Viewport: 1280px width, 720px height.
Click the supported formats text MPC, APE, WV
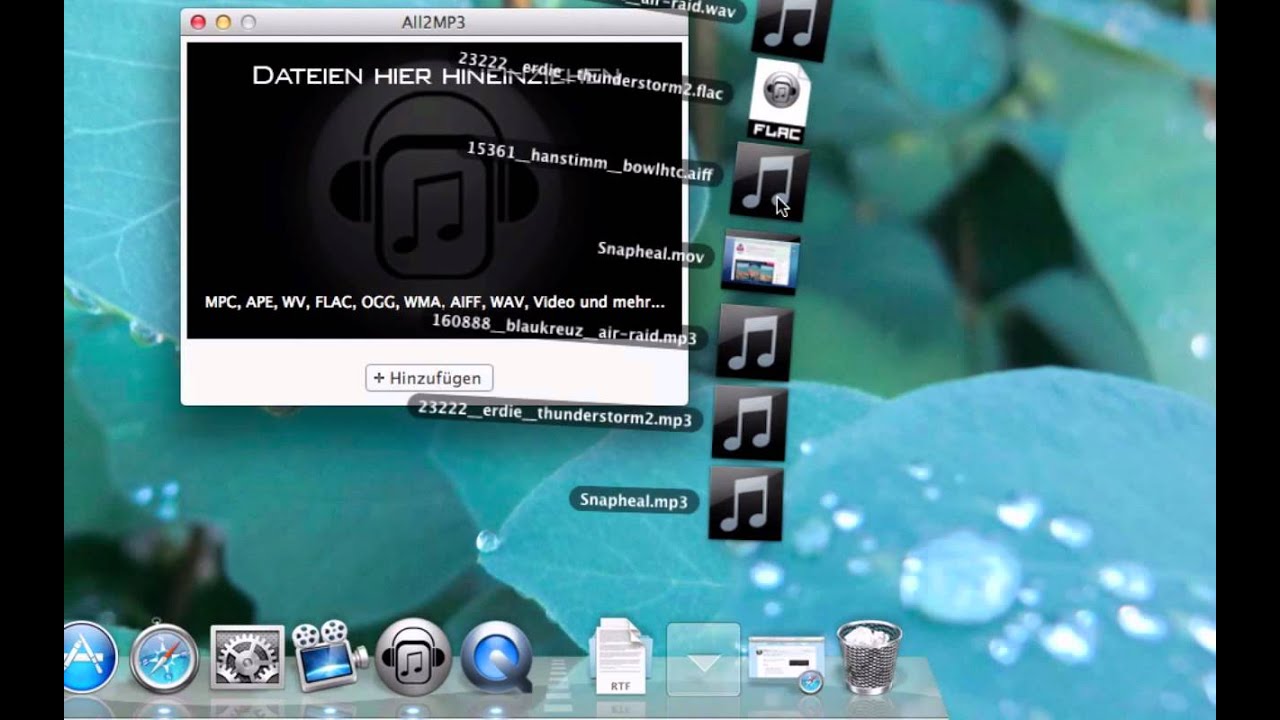tap(434, 302)
